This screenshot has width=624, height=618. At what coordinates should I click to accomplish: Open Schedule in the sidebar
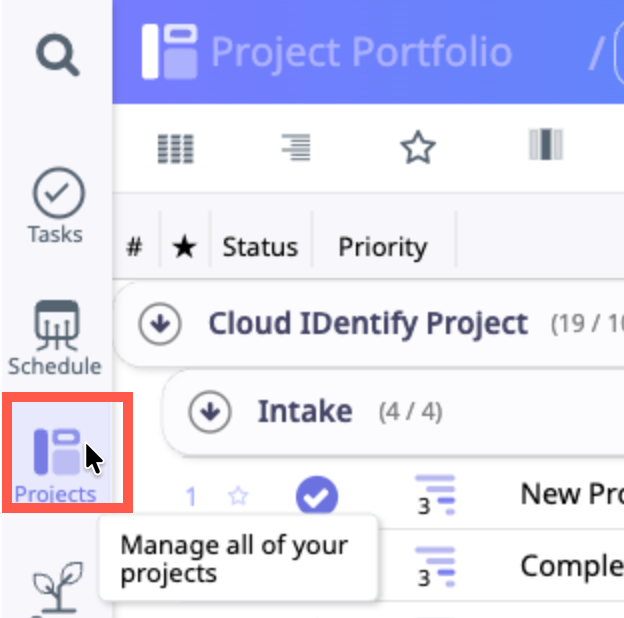click(55, 337)
